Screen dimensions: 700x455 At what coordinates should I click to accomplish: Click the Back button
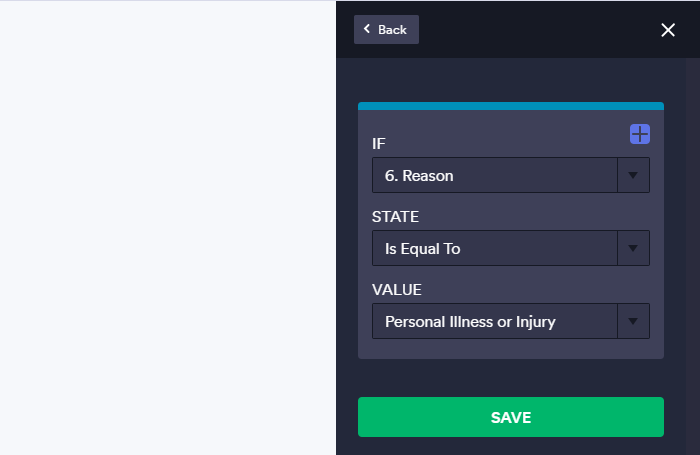[x=386, y=30]
